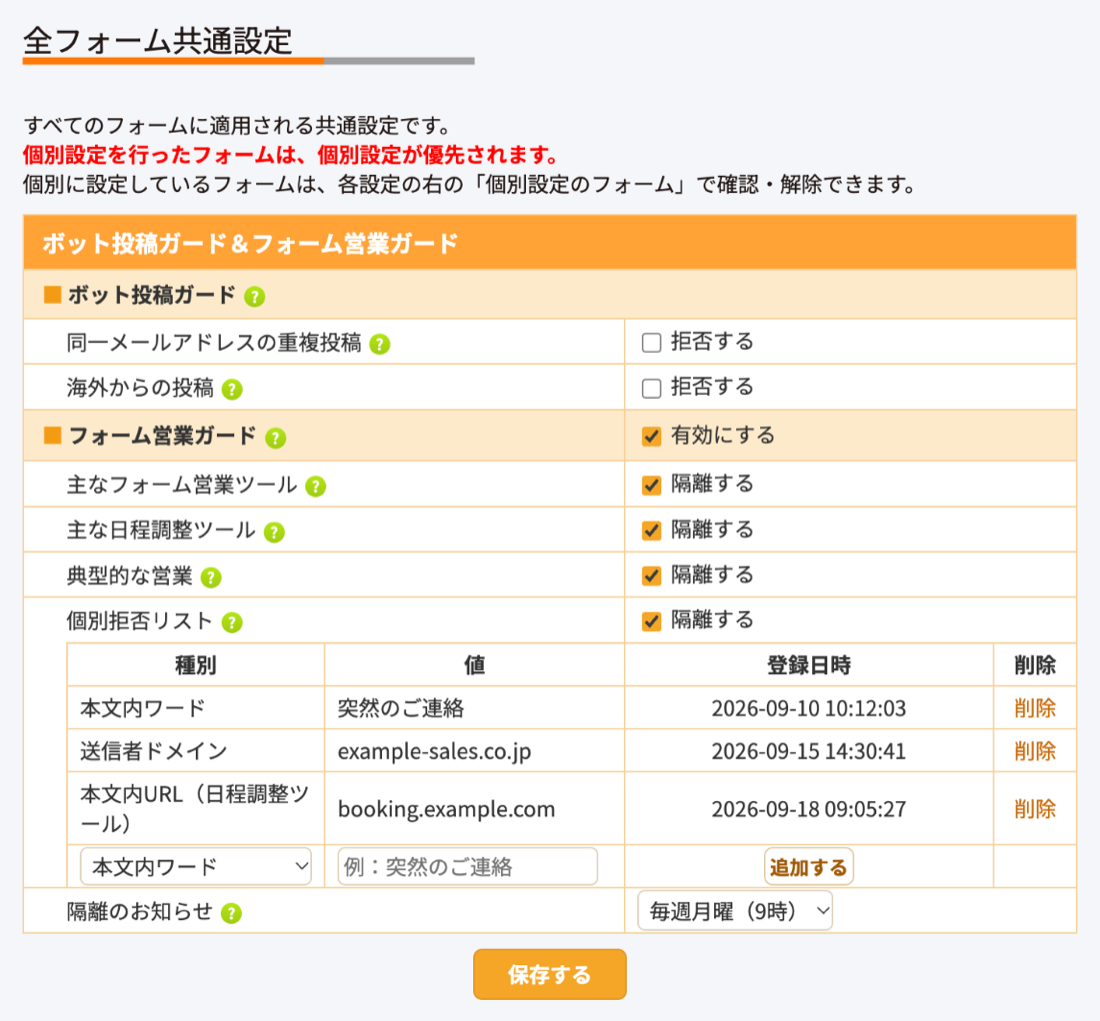Uncheck 有効にする for フォーム営業ガード
The width and height of the screenshot is (1100, 1021).
tap(652, 436)
